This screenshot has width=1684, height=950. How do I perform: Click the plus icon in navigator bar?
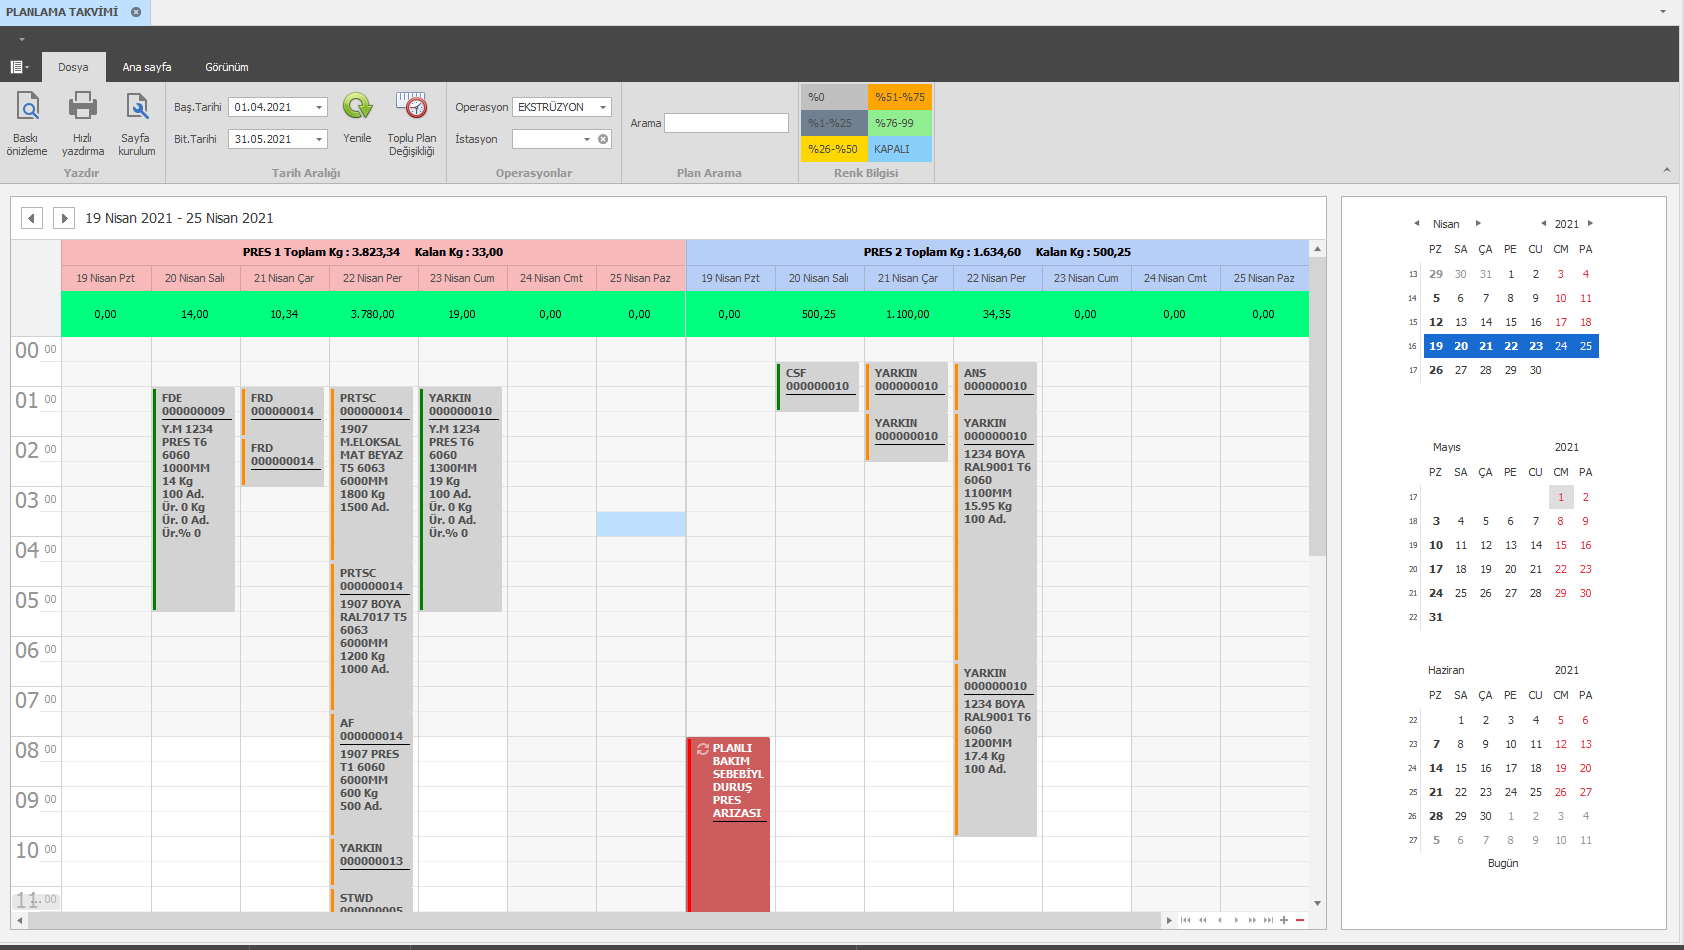point(1283,920)
